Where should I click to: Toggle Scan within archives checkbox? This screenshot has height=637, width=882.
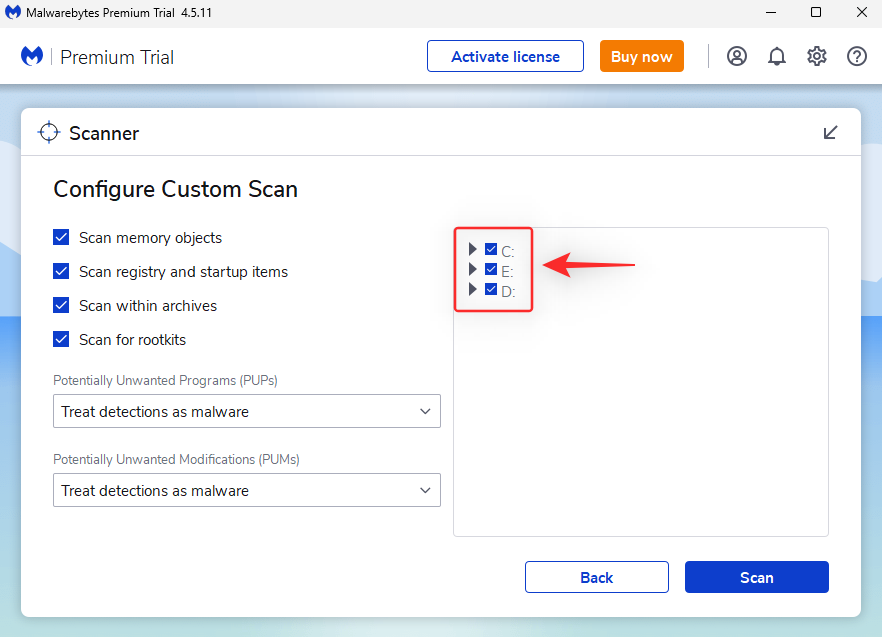[61, 306]
